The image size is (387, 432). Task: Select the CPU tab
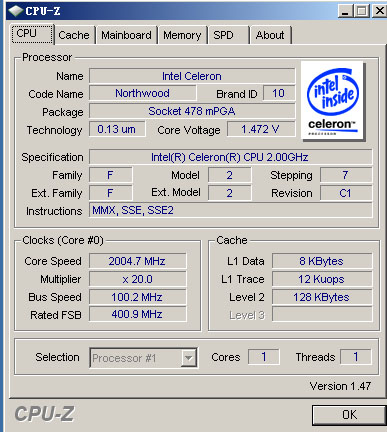(32, 34)
